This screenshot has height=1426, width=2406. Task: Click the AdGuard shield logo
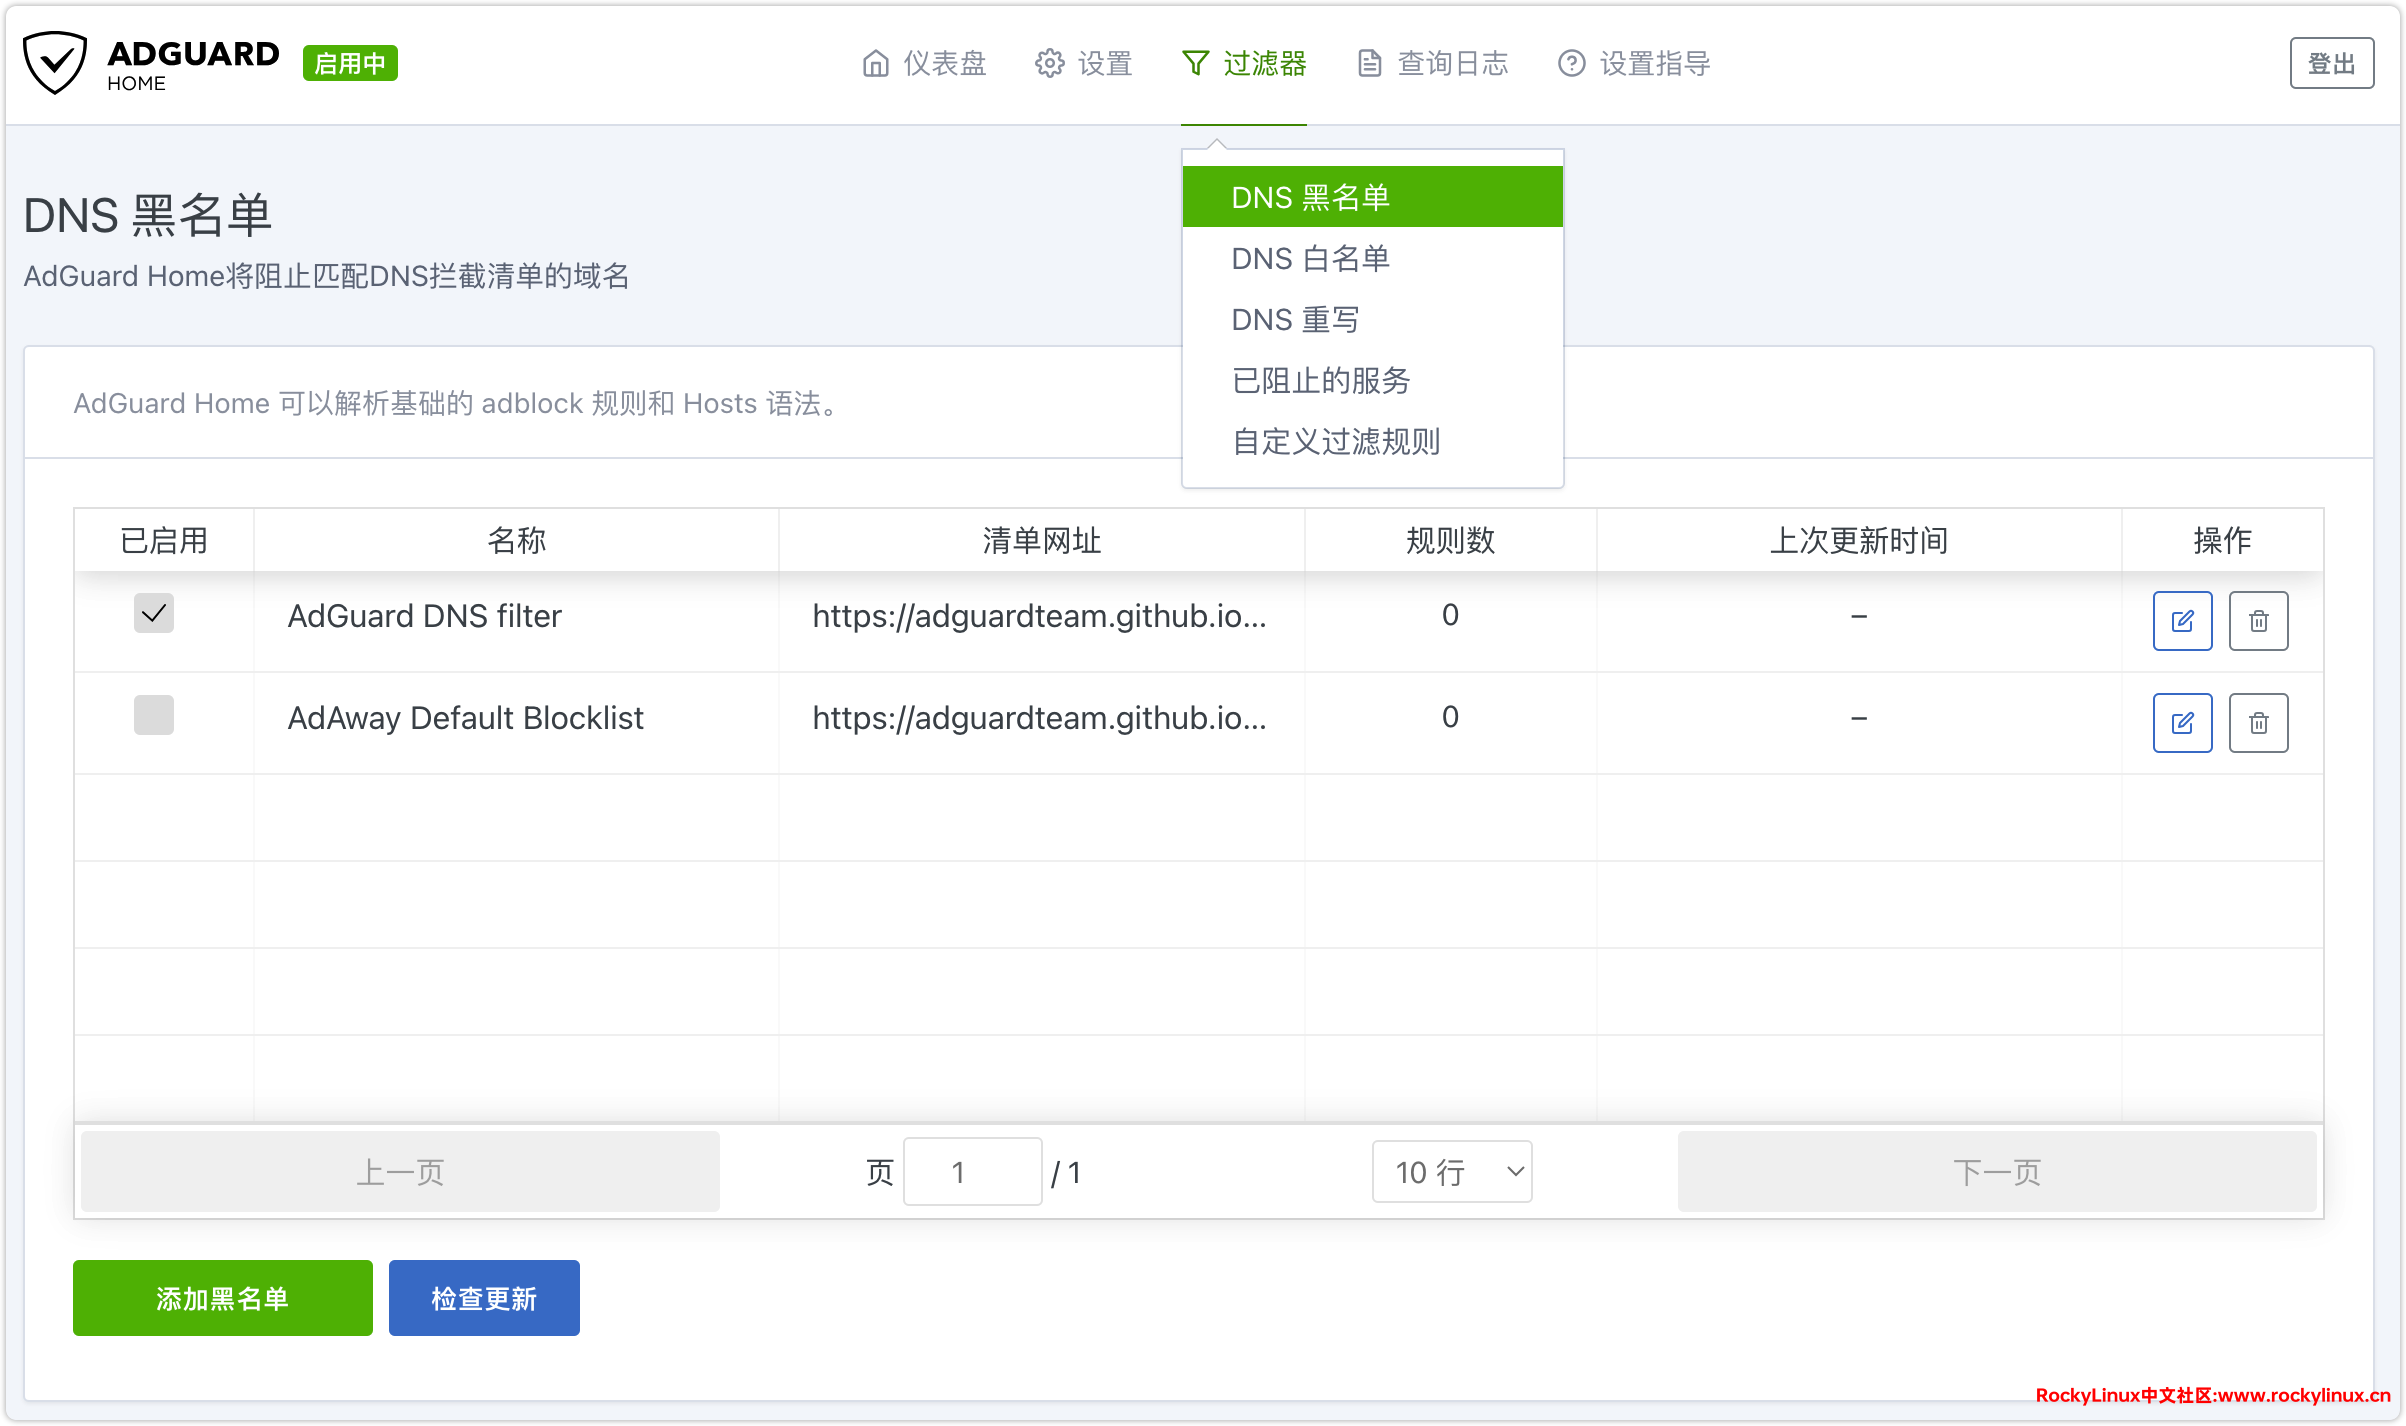[x=55, y=63]
